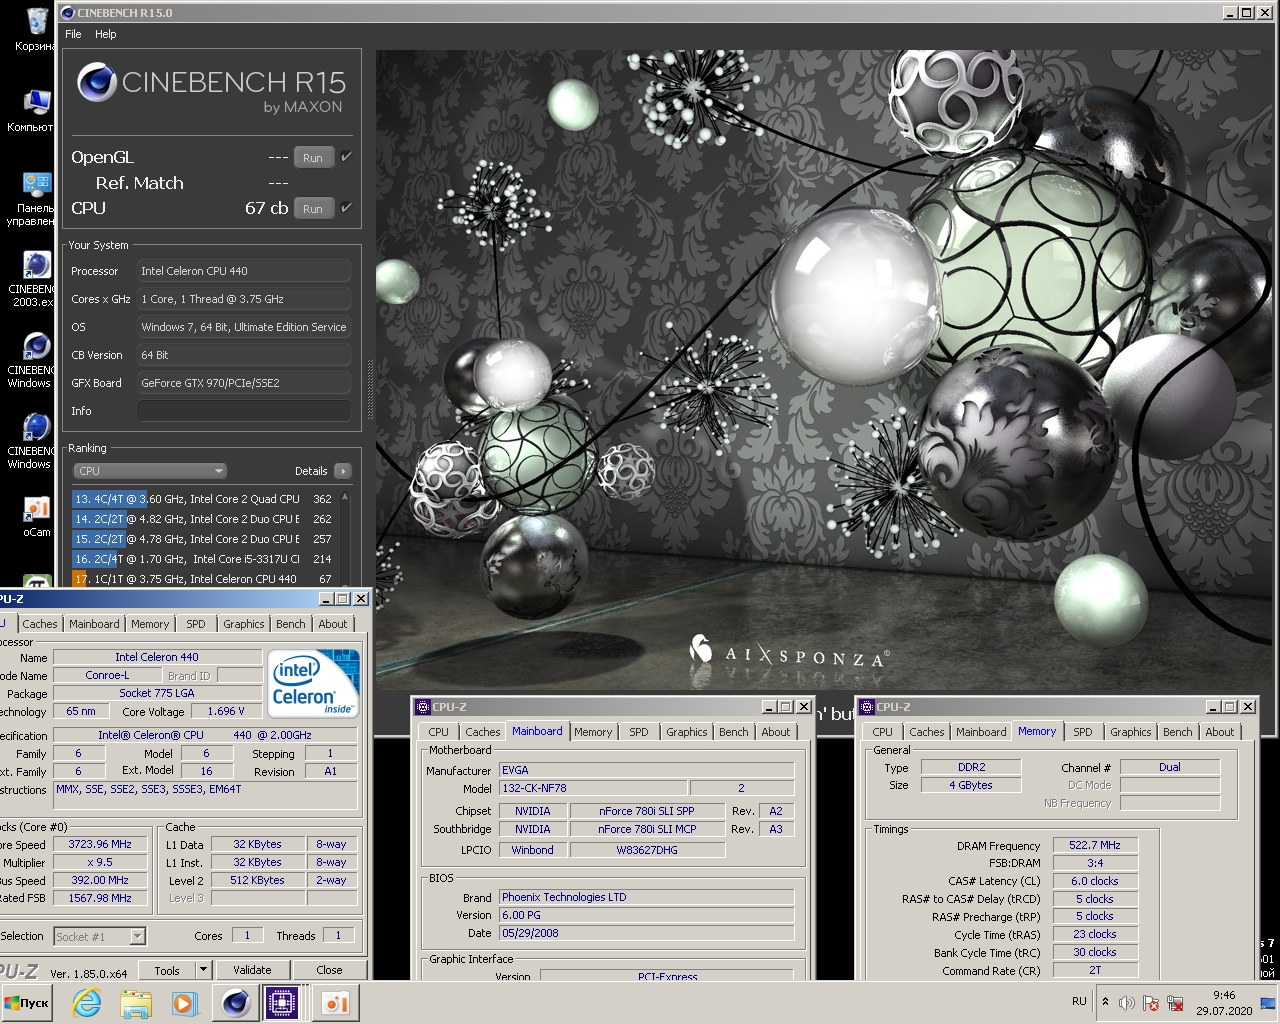Select Caches tab in CPU-Z Memory window
The image size is (1280, 1024).
pos(927,732)
